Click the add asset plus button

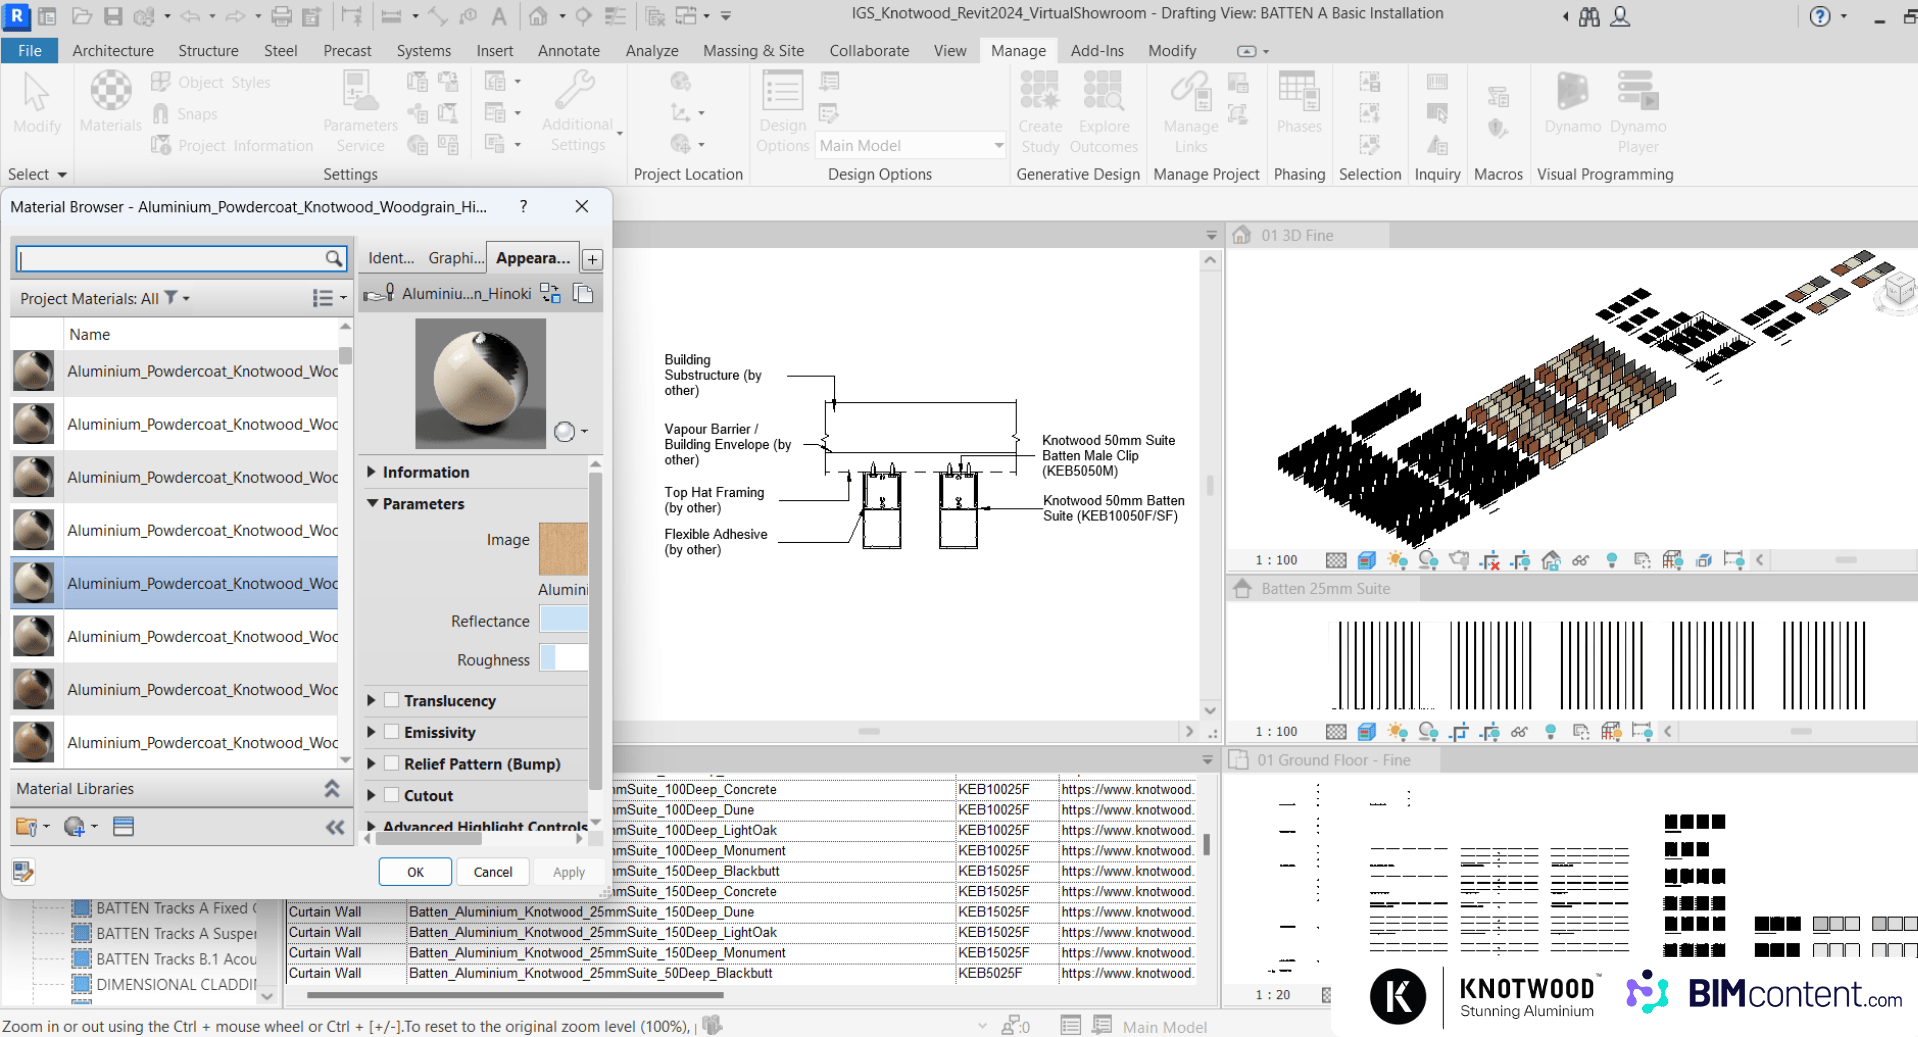pos(592,259)
